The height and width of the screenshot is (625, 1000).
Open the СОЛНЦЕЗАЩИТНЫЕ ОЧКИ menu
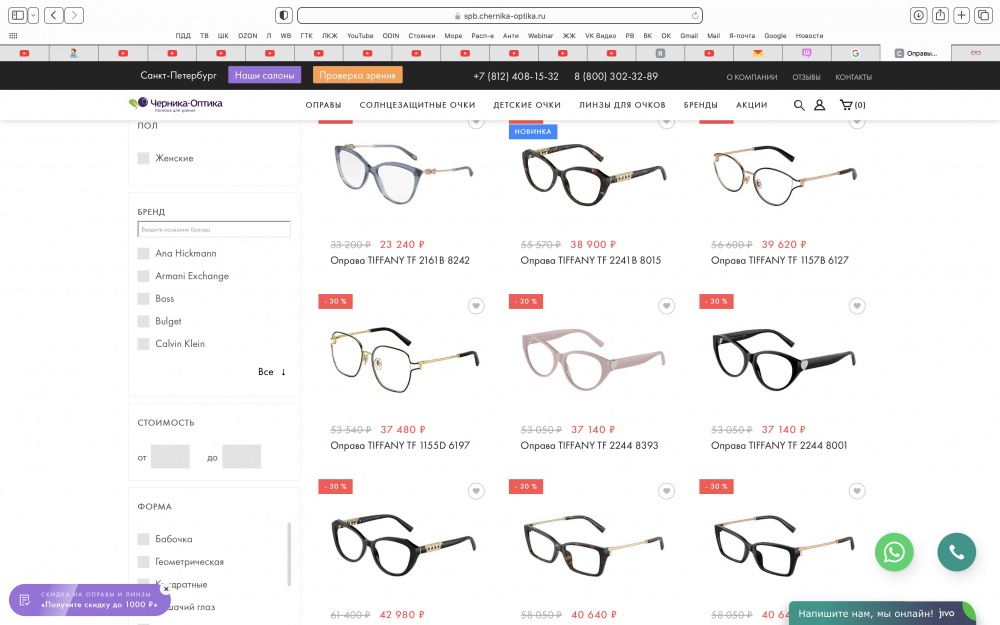pyautogui.click(x=417, y=105)
